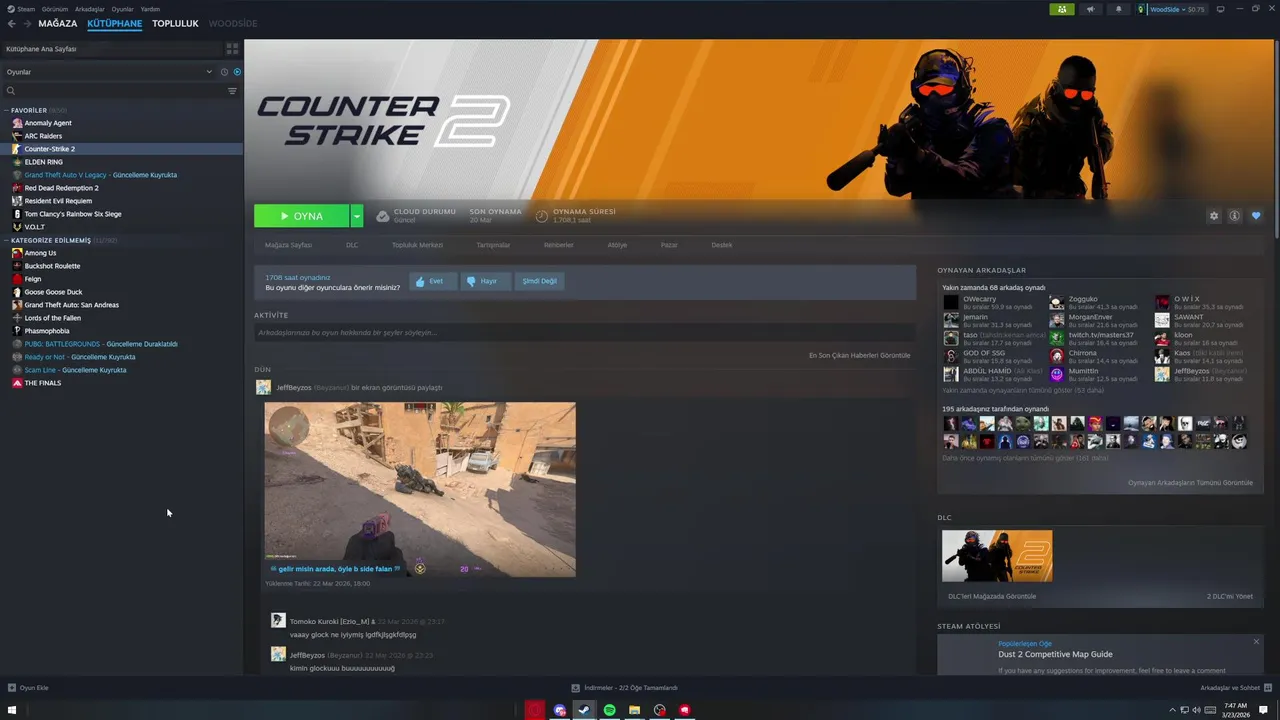
Task: Dismiss the Dust 2 workshop card
Action: click(x=1256, y=641)
